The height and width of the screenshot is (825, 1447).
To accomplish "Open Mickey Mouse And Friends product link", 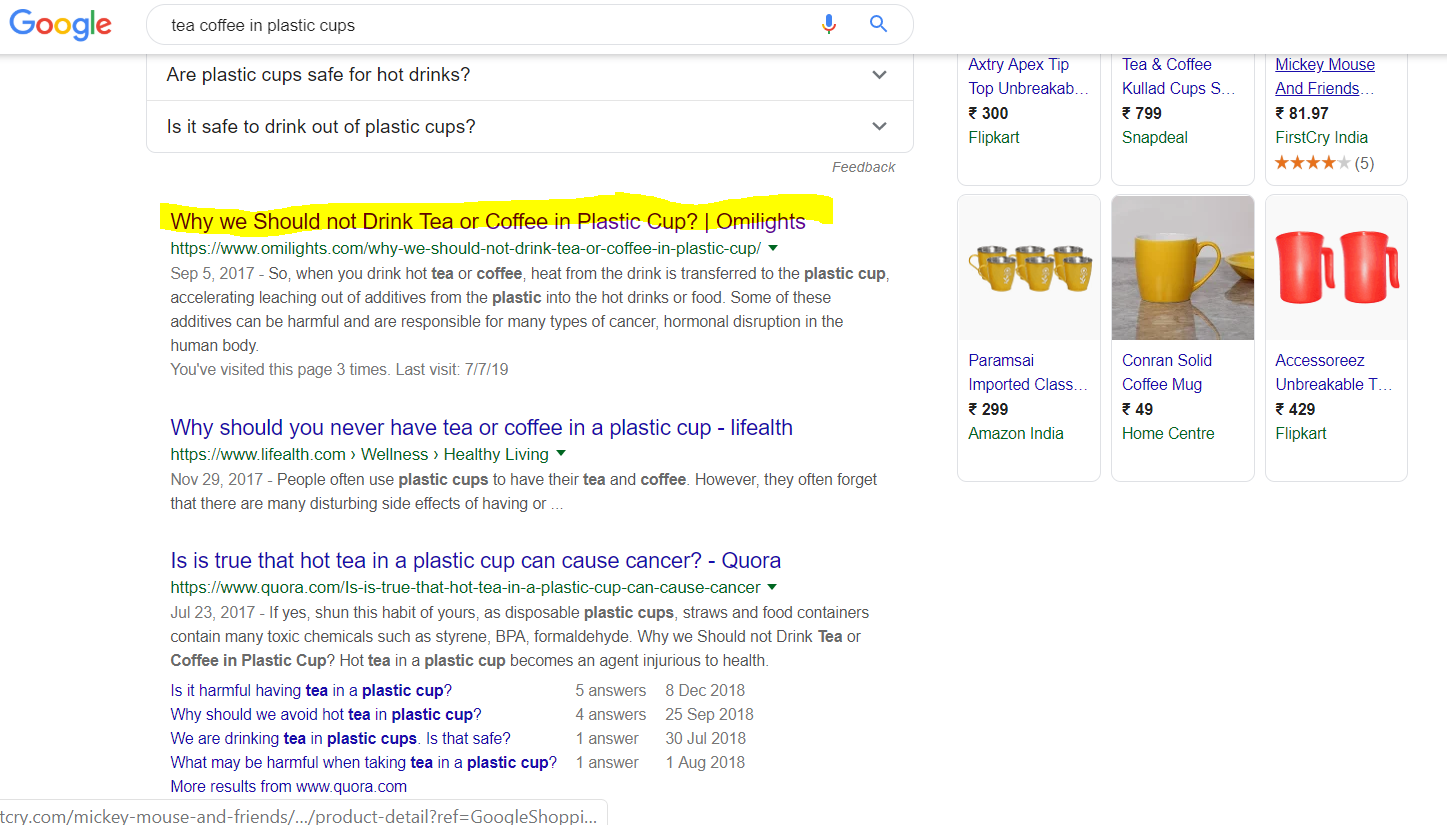I will (1324, 76).
